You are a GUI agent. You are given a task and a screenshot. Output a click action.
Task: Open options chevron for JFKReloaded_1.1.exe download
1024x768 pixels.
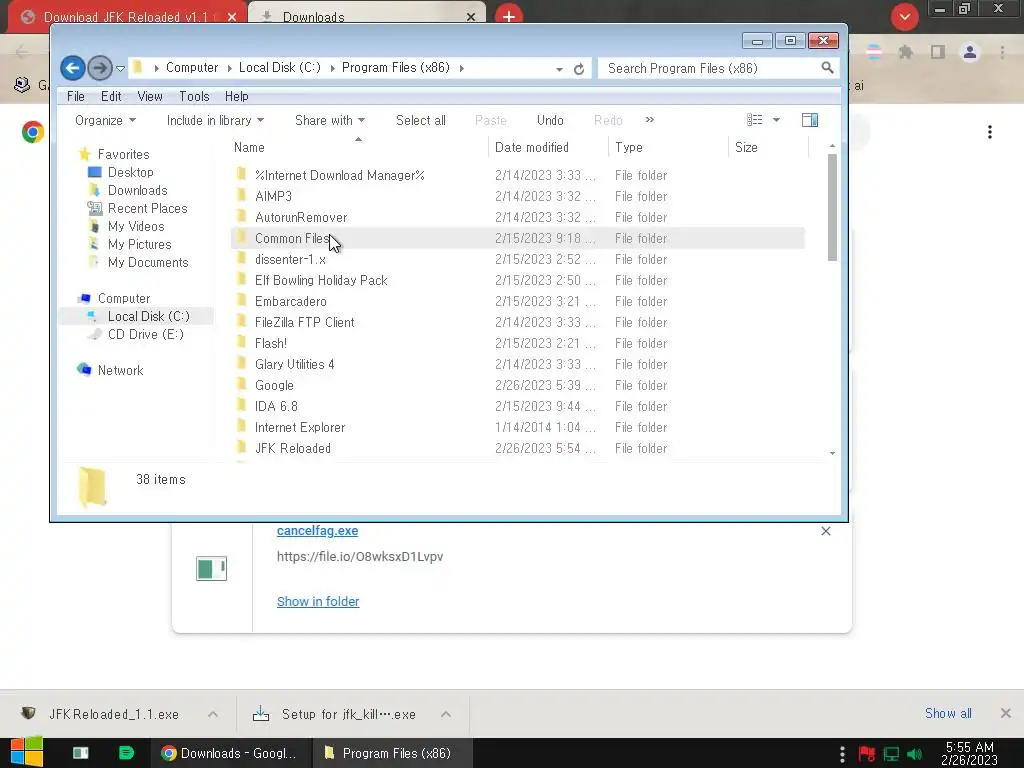(x=213, y=714)
